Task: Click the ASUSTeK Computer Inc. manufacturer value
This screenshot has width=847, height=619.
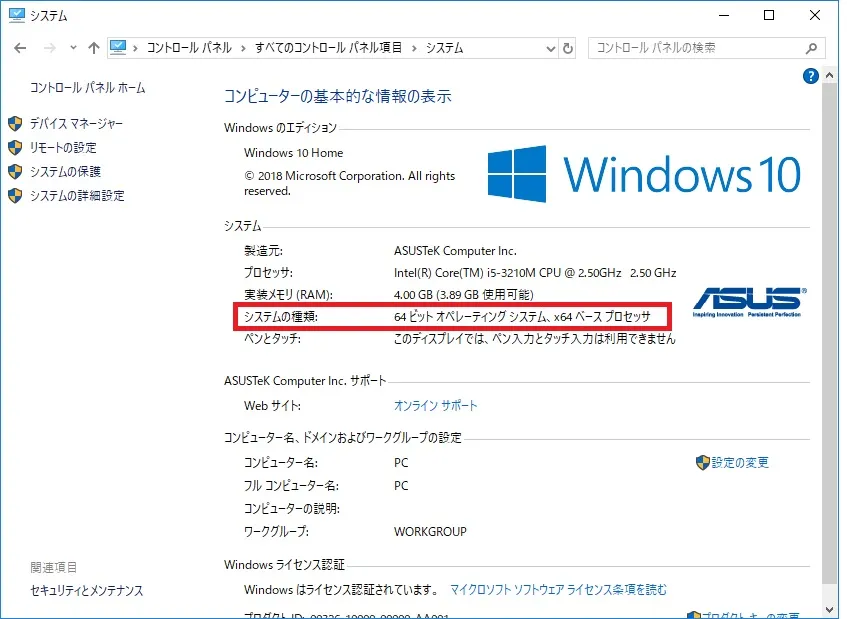Action: pos(455,251)
